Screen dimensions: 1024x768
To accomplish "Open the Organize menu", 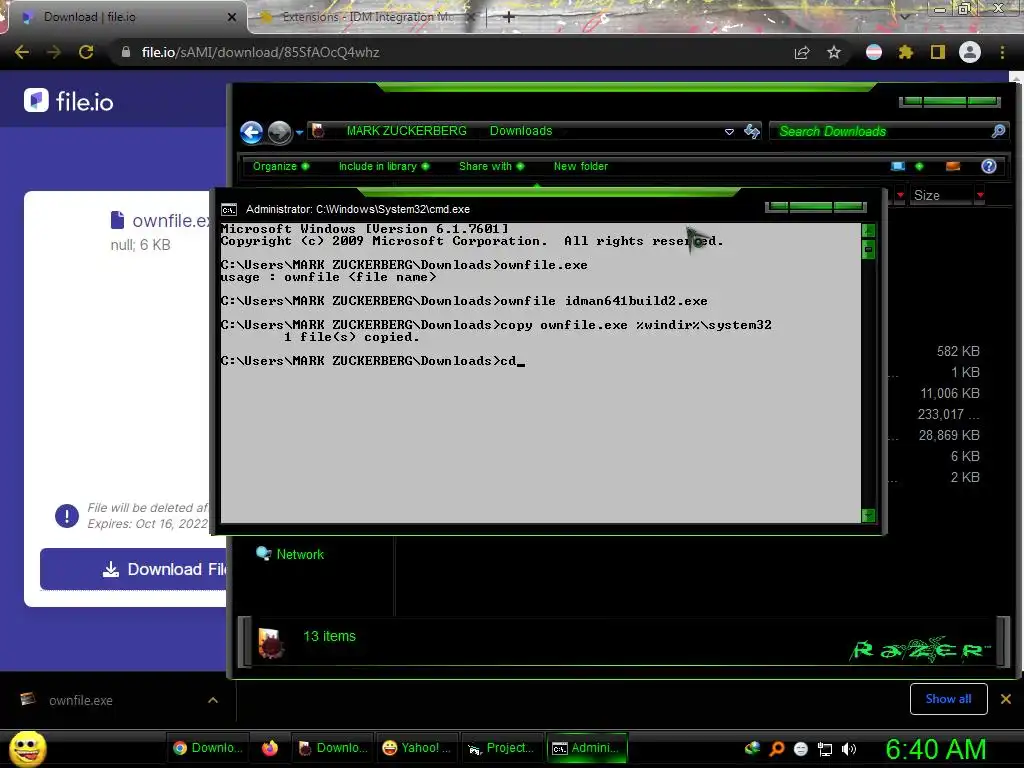I will 281,167.
